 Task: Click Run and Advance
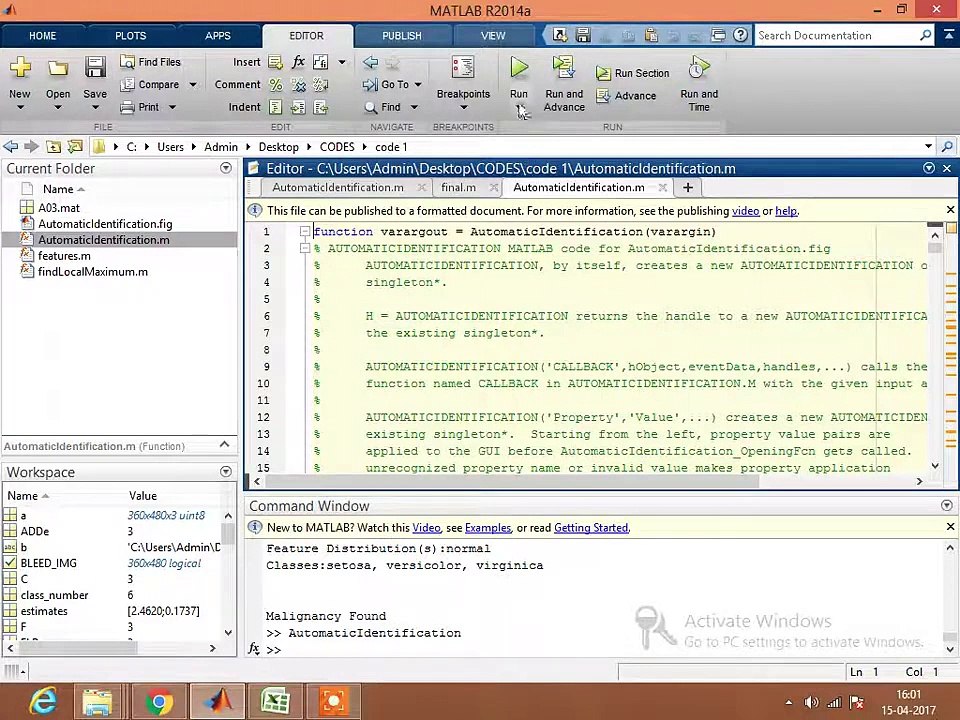pos(564,84)
